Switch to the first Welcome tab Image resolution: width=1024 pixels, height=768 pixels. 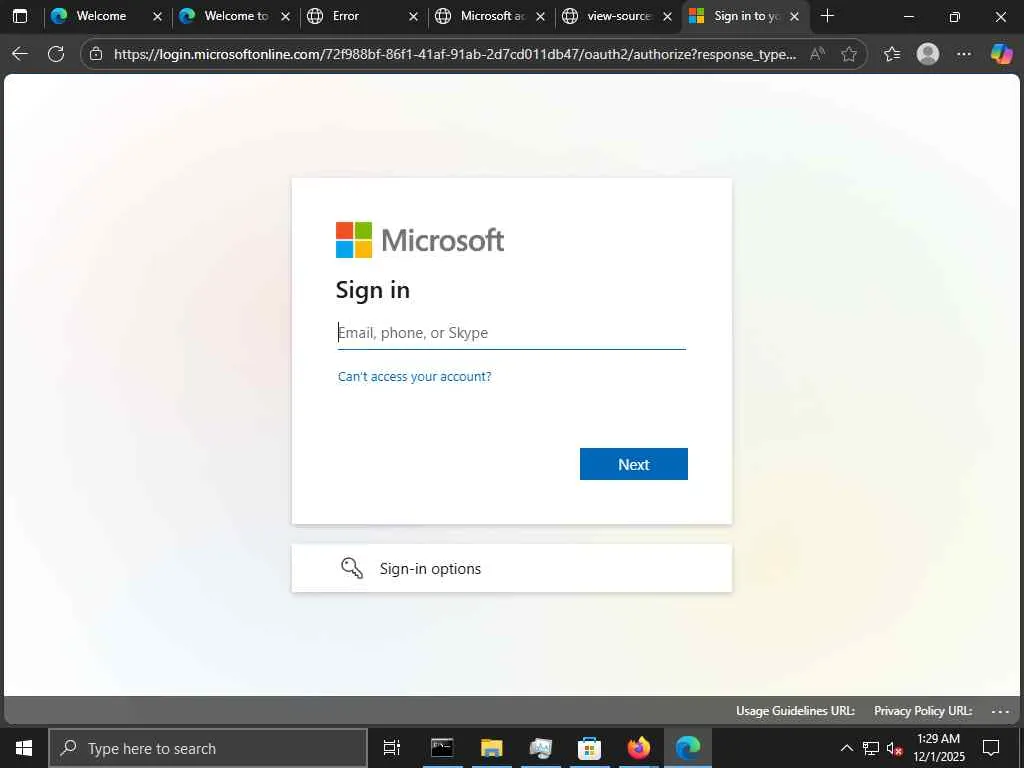click(101, 16)
